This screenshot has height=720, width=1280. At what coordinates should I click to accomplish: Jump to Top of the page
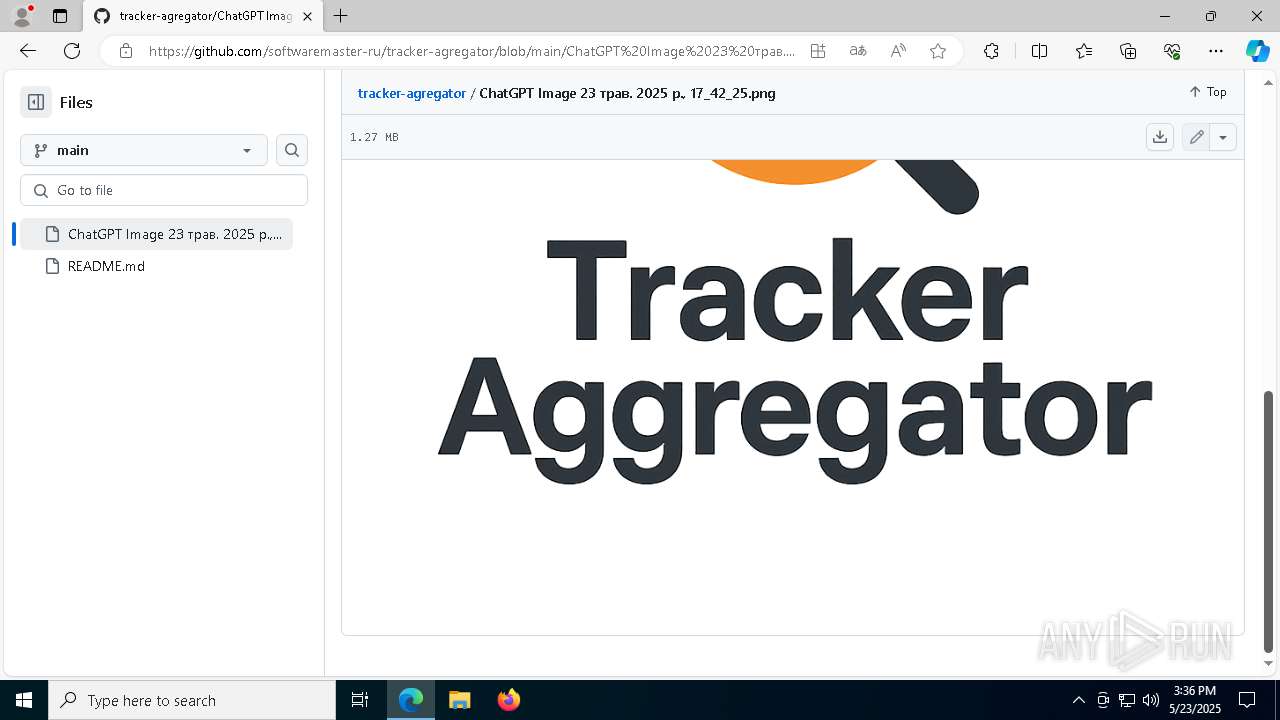click(1207, 92)
